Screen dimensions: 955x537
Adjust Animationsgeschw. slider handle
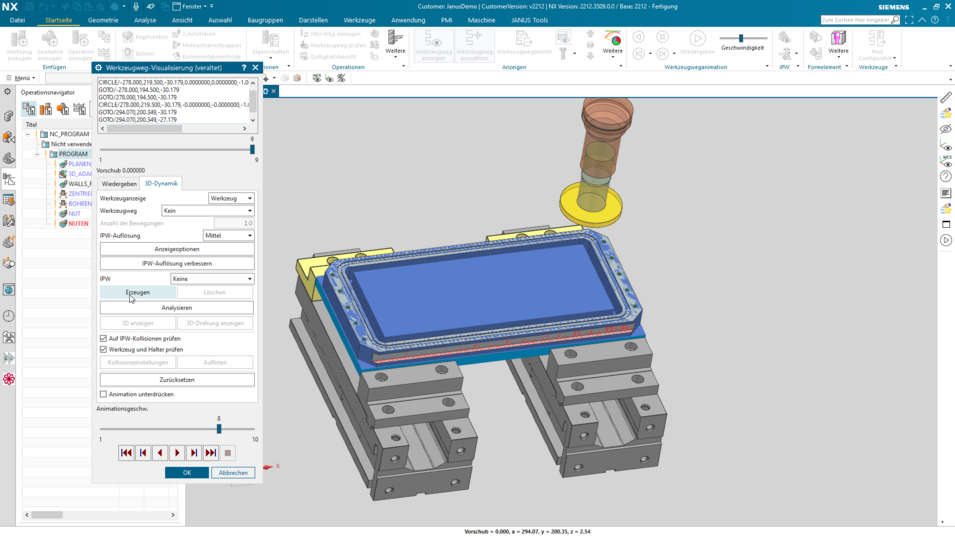click(219, 429)
